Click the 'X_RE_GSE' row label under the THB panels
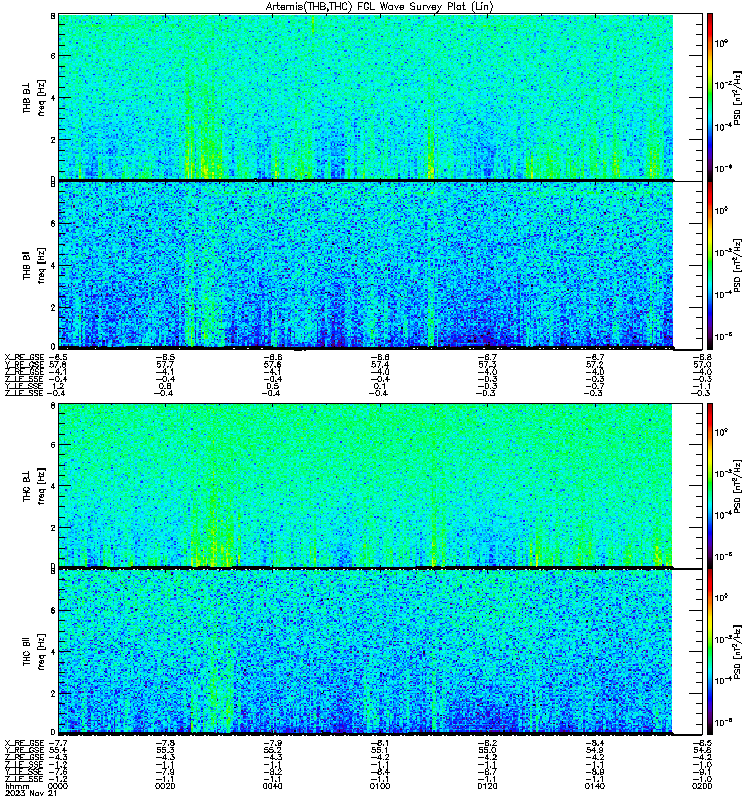Viewport: 750px width, 800px height. 24,357
